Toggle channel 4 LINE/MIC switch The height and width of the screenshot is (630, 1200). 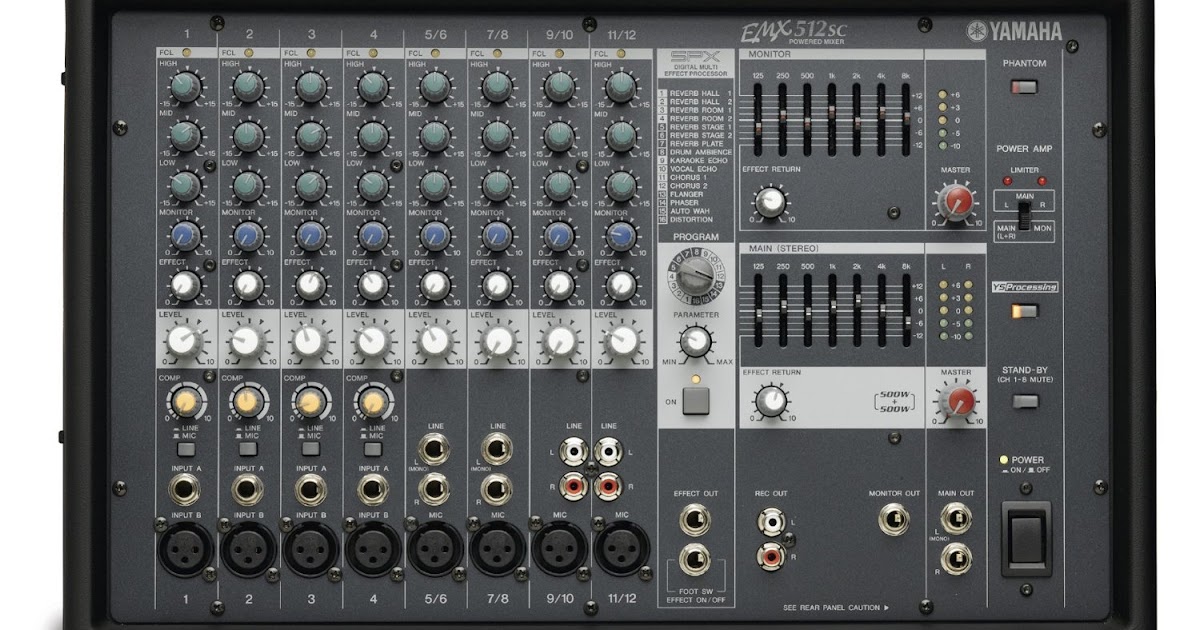click(372, 448)
